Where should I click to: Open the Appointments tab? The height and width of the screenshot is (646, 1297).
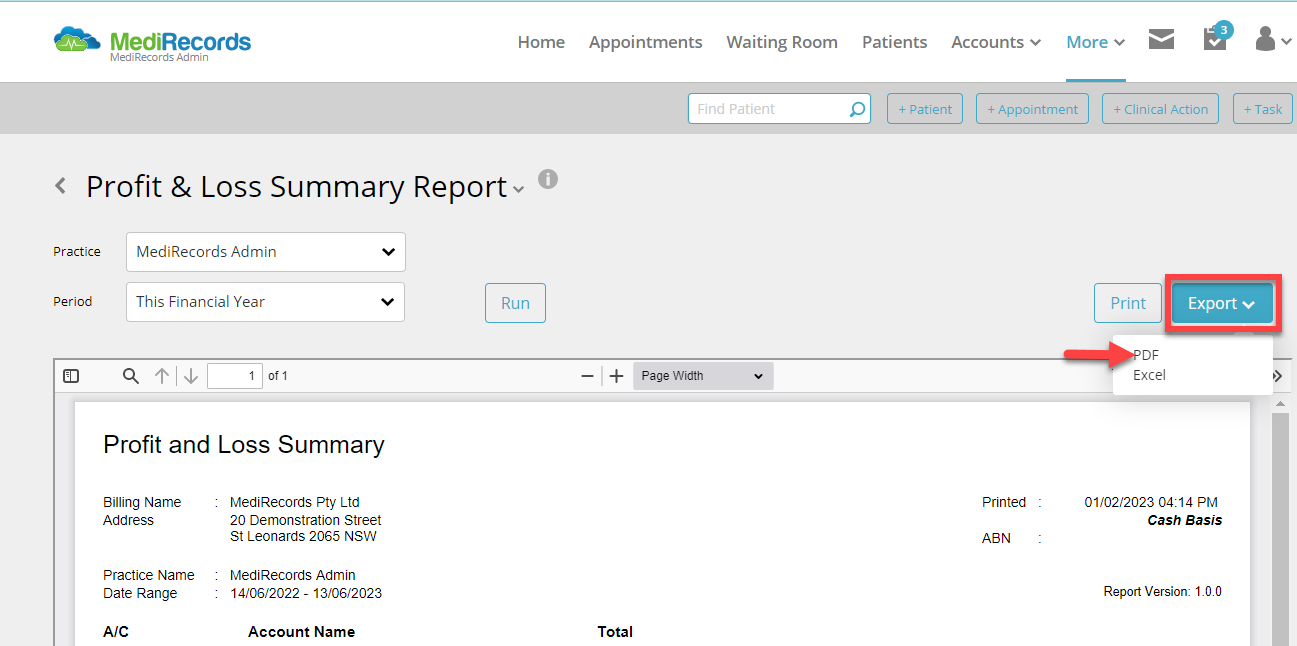click(x=646, y=42)
